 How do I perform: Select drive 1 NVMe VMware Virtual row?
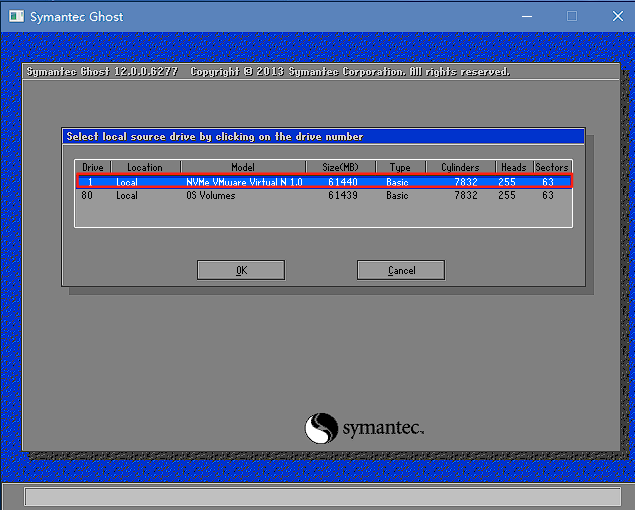pyautogui.click(x=325, y=182)
